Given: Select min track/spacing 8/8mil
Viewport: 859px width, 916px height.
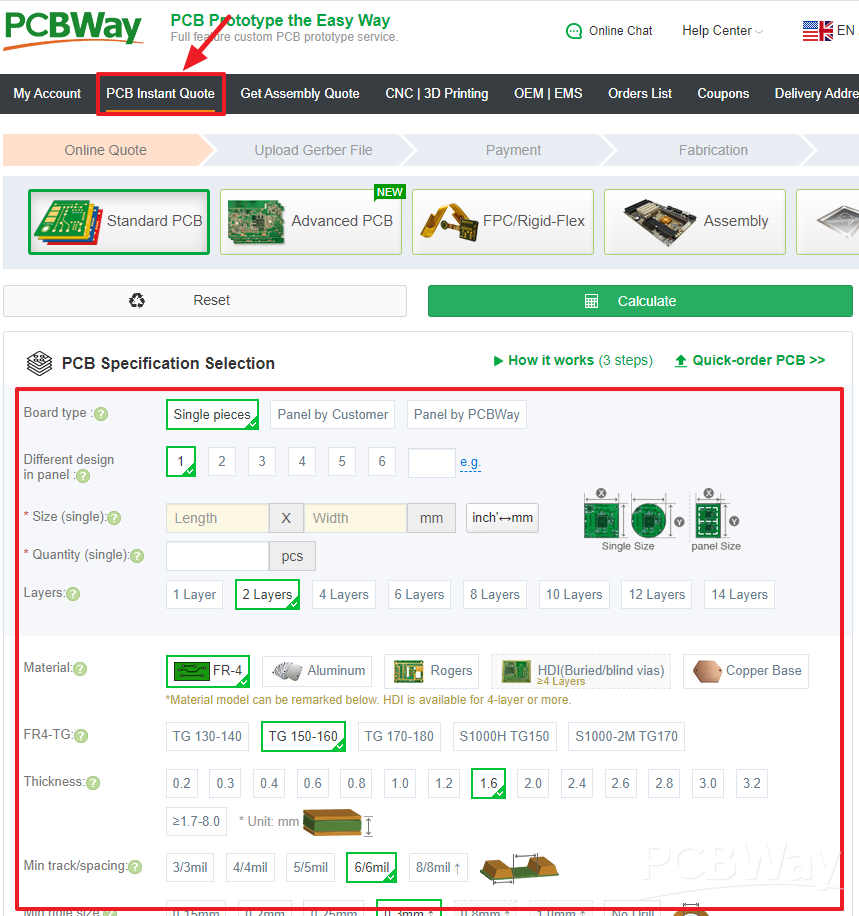Looking at the screenshot, I should point(437,867).
